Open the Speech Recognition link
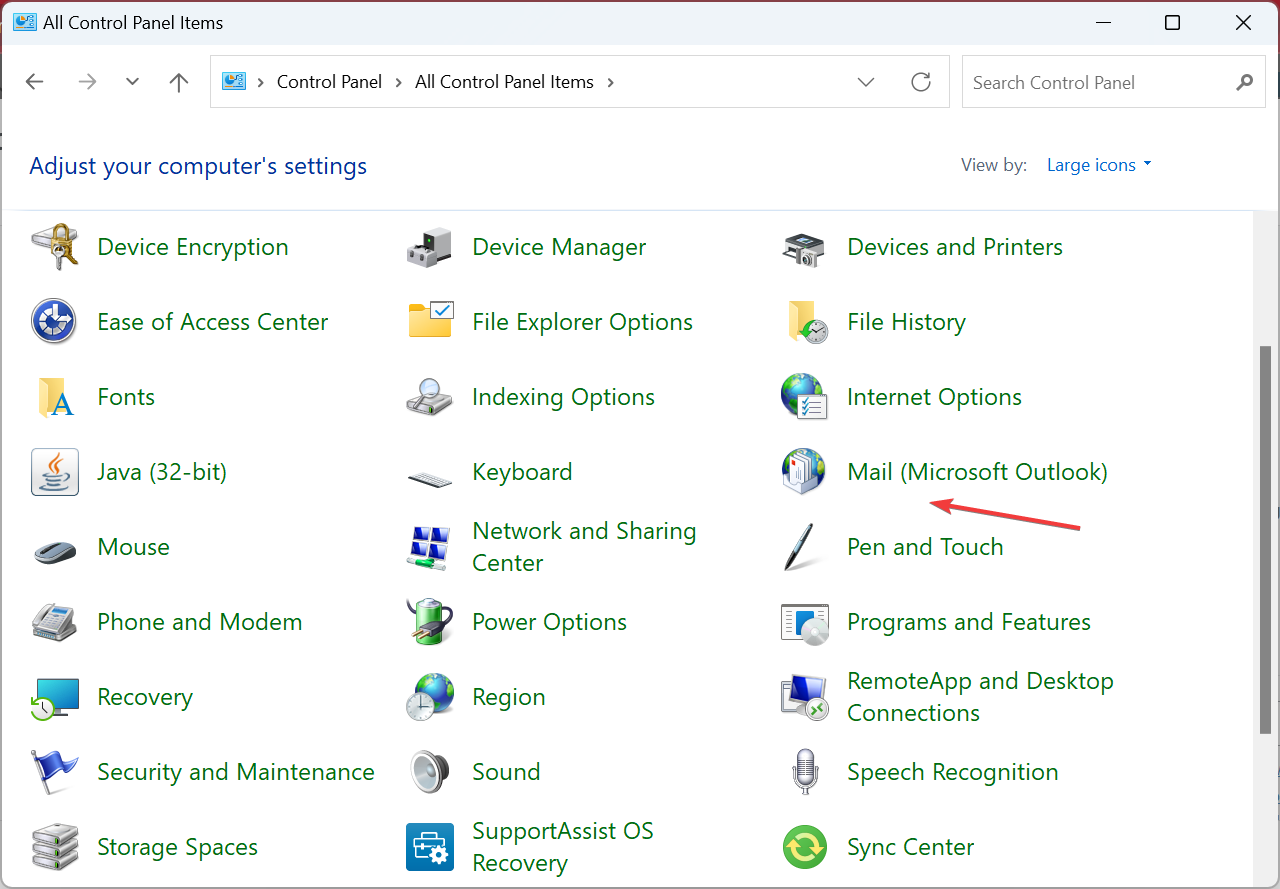The image size is (1280, 889). [952, 772]
